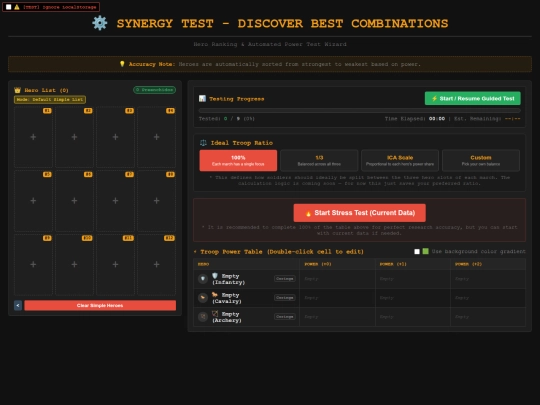Image resolution: width=540 pixels, height=405 pixels.
Task: Click the Start / Resume Guided Test button
Action: pyautogui.click(x=472, y=98)
